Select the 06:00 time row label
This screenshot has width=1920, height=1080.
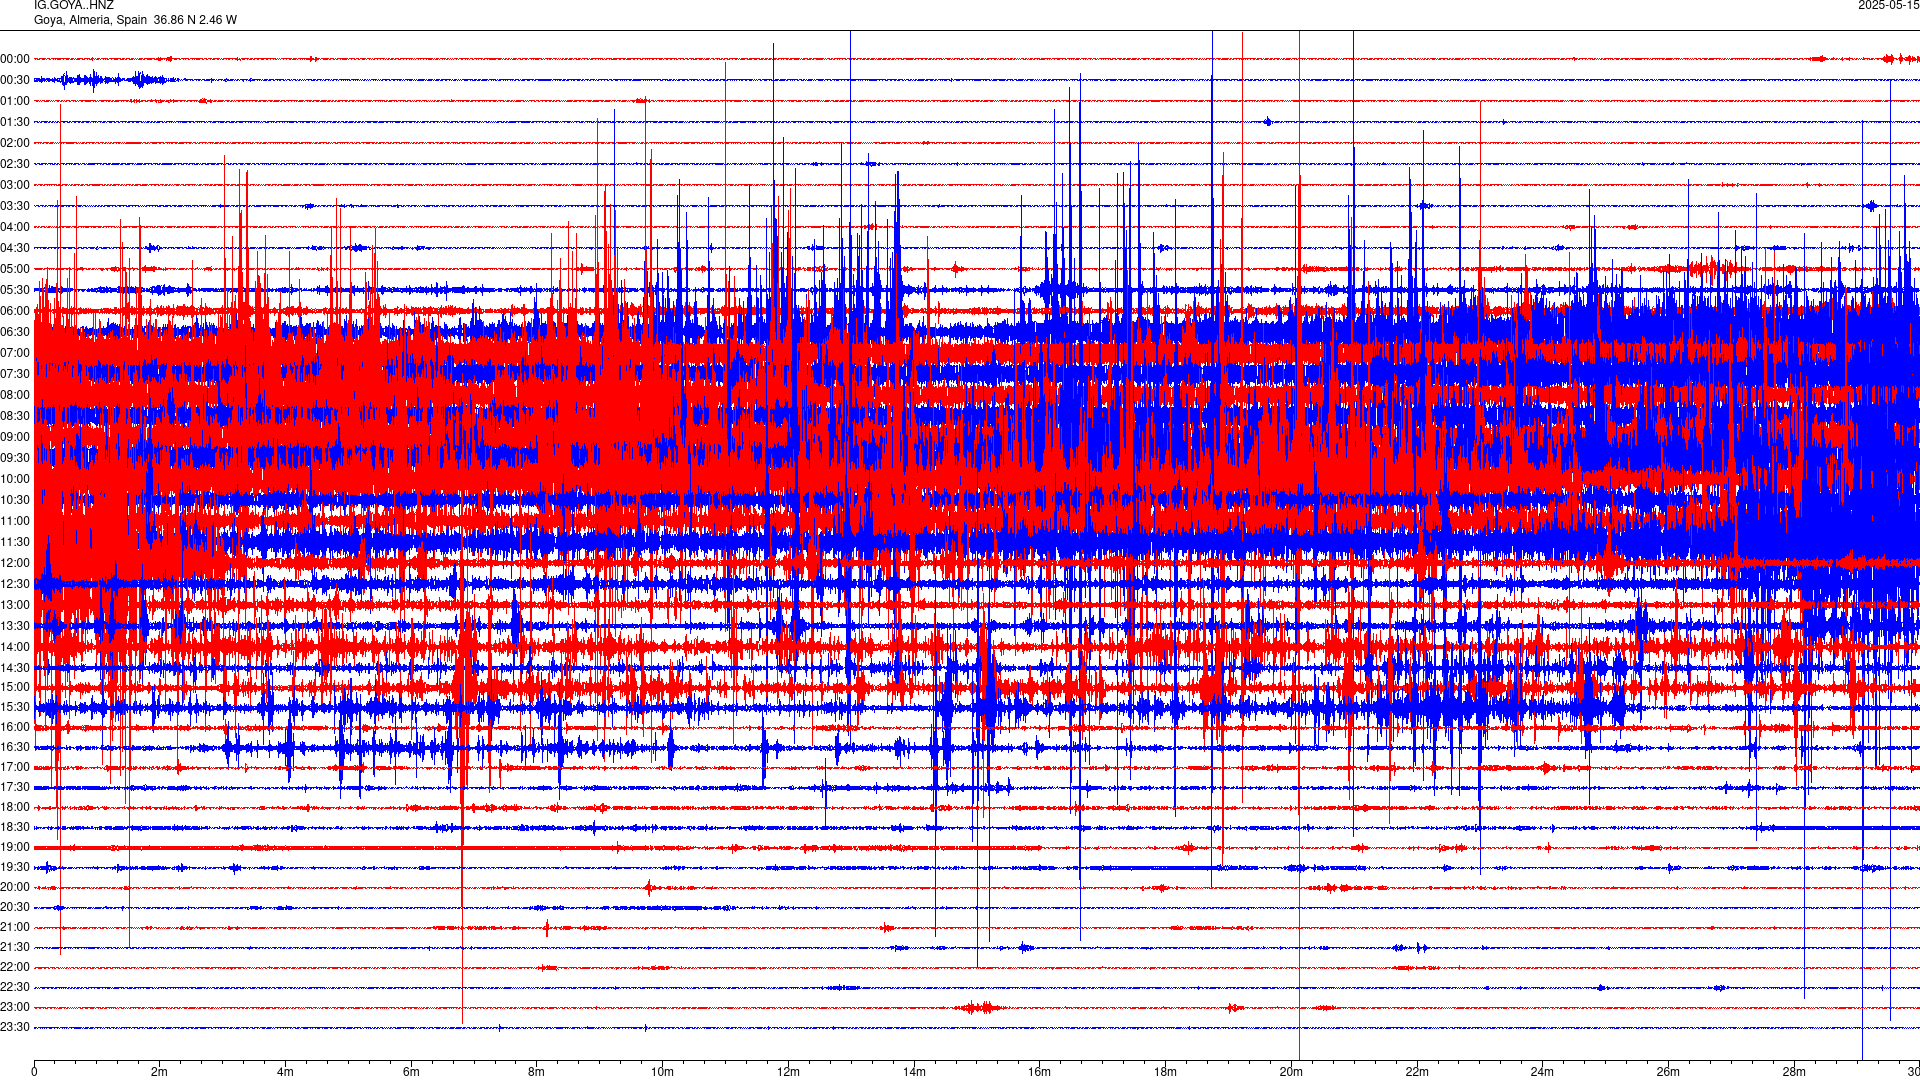coord(15,311)
